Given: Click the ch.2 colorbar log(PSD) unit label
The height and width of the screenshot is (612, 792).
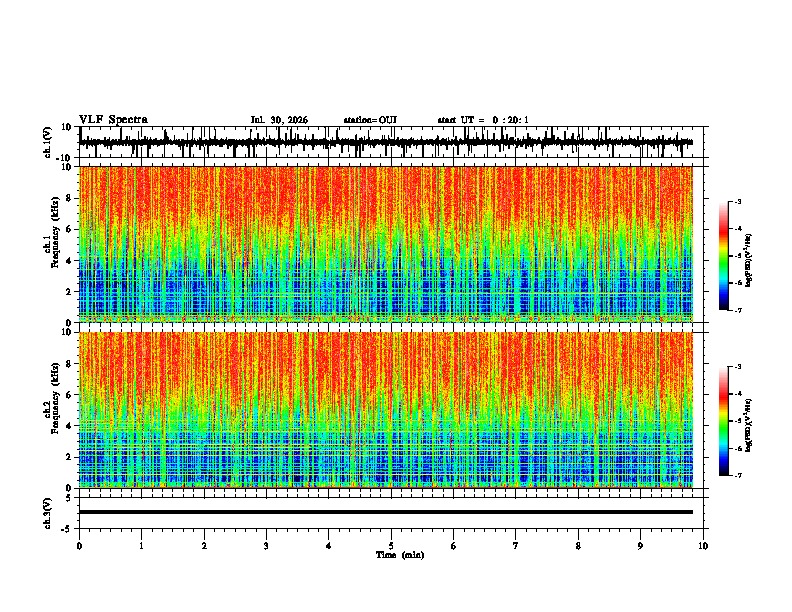Looking at the screenshot, I should coord(748,426).
